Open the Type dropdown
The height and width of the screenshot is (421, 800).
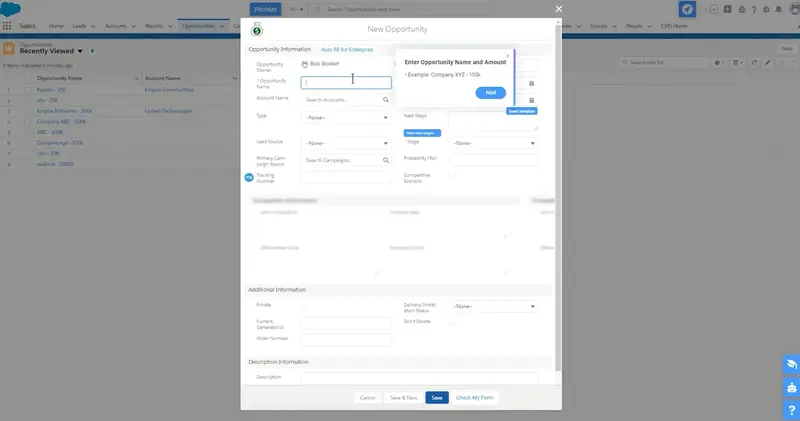[346, 117]
